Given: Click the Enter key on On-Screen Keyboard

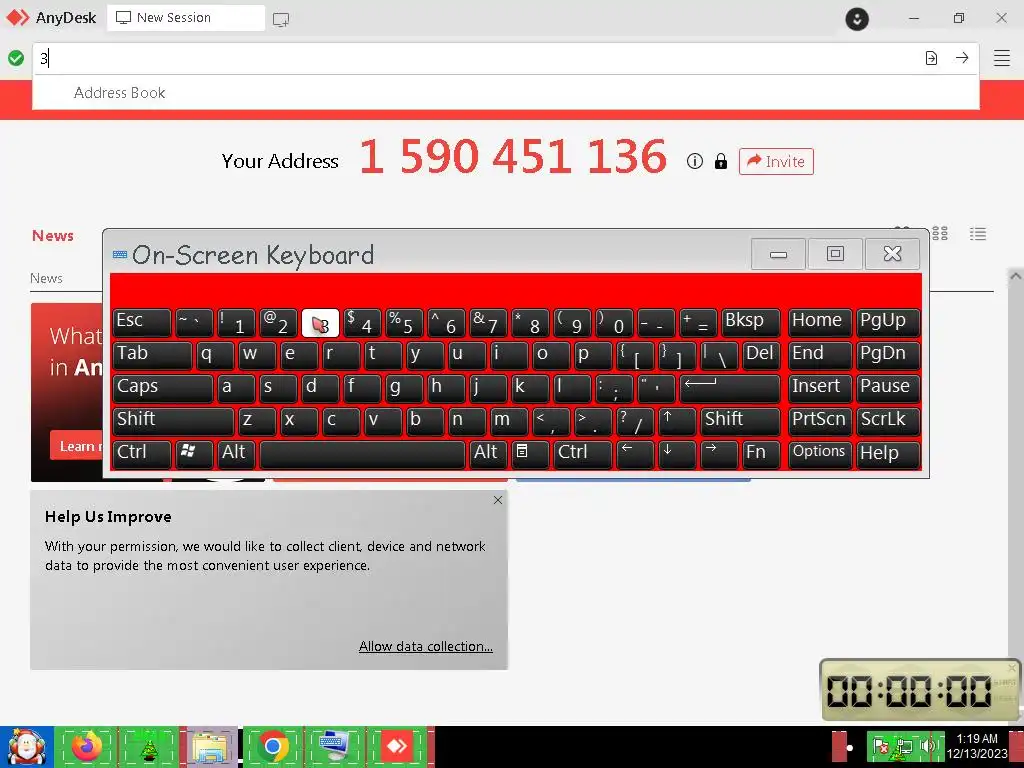Looking at the screenshot, I should pyautogui.click(x=730, y=388).
